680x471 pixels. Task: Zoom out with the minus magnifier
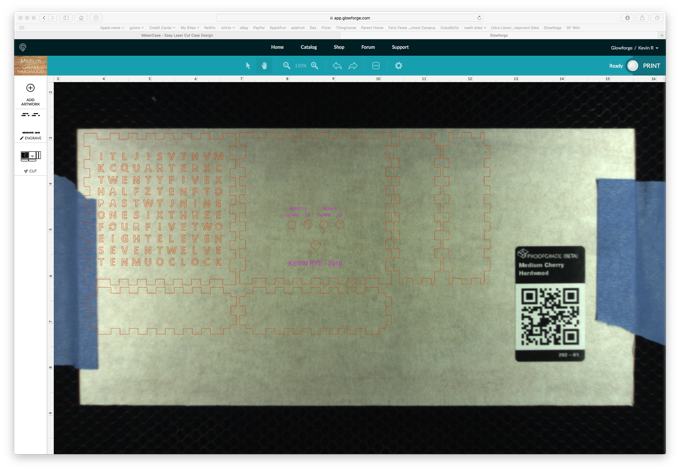click(x=287, y=65)
